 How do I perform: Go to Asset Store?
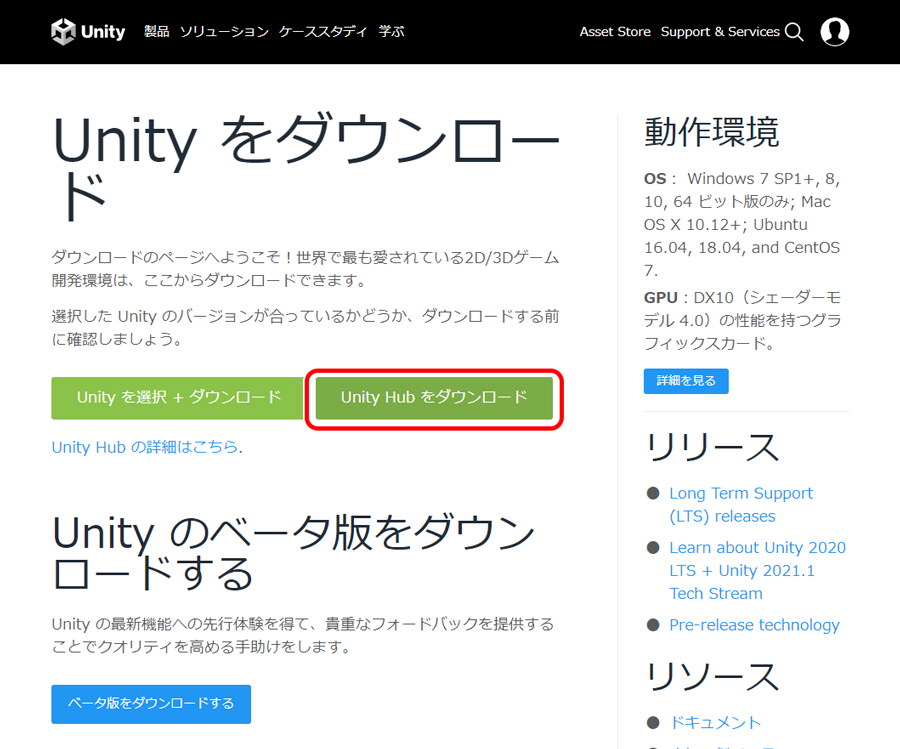pos(615,32)
